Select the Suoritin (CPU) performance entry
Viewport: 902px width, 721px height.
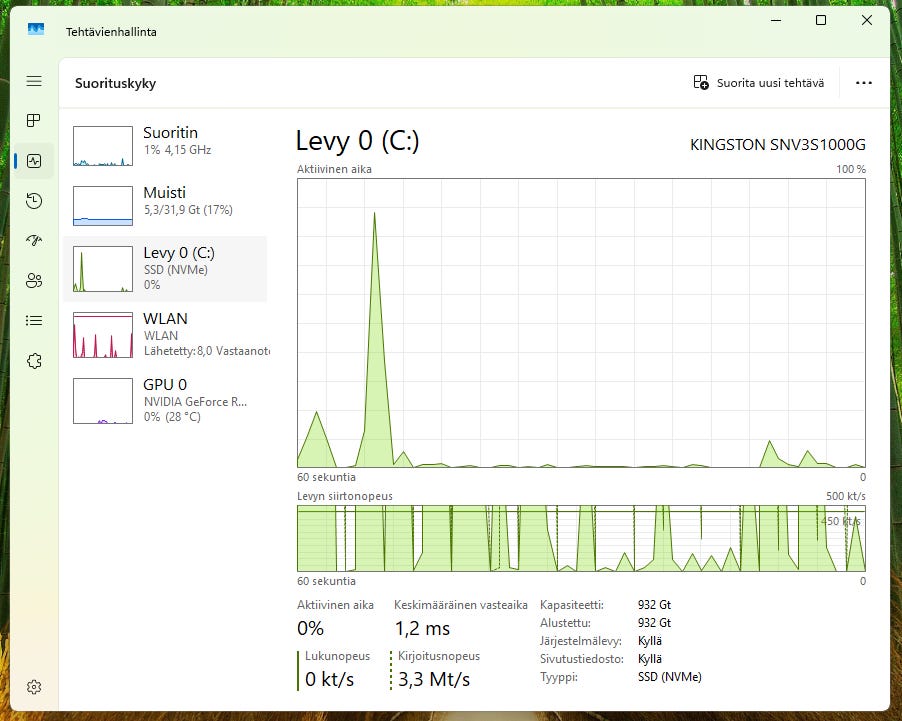(165, 146)
